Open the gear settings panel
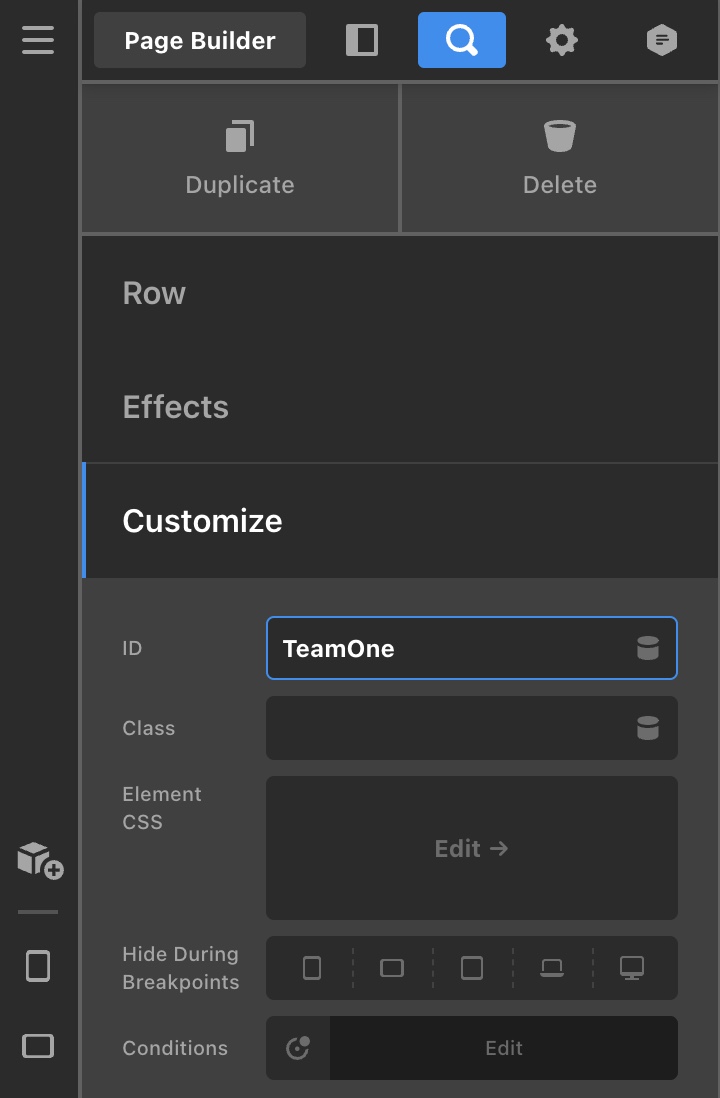 (x=562, y=40)
